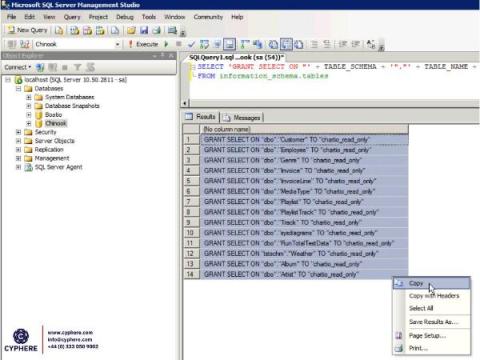The image size is (480, 360).
Task: Click the result row 12 Weather grant
Action: (304, 254)
